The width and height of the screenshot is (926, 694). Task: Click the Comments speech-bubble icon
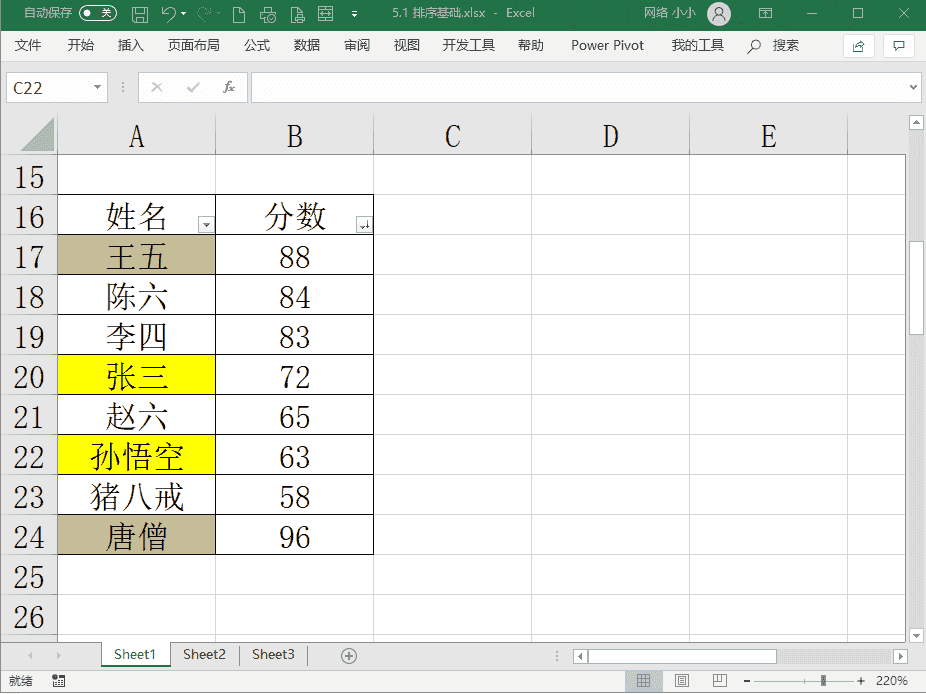tap(899, 46)
